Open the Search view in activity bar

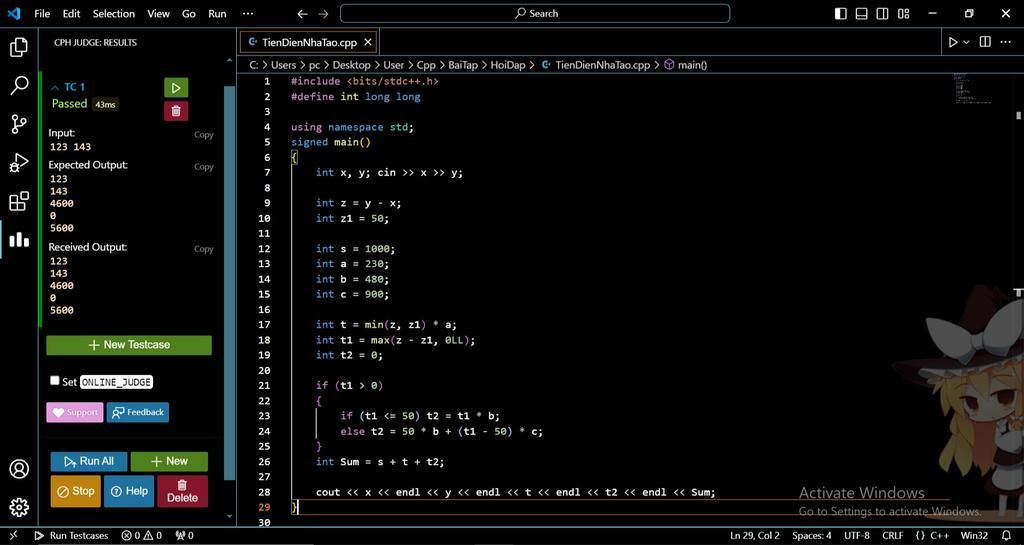tap(18, 86)
